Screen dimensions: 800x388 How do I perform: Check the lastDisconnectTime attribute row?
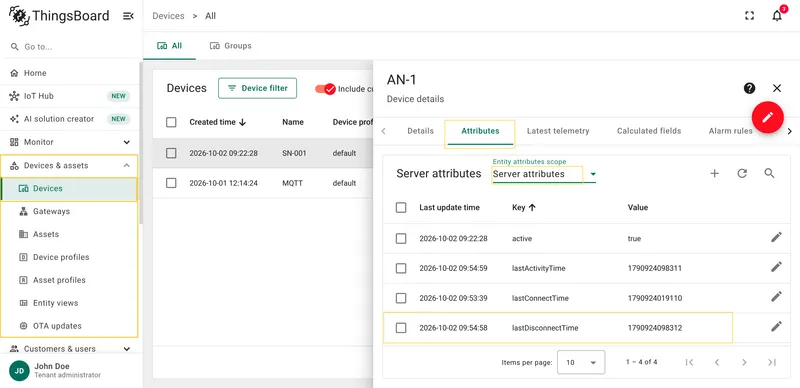tap(401, 328)
